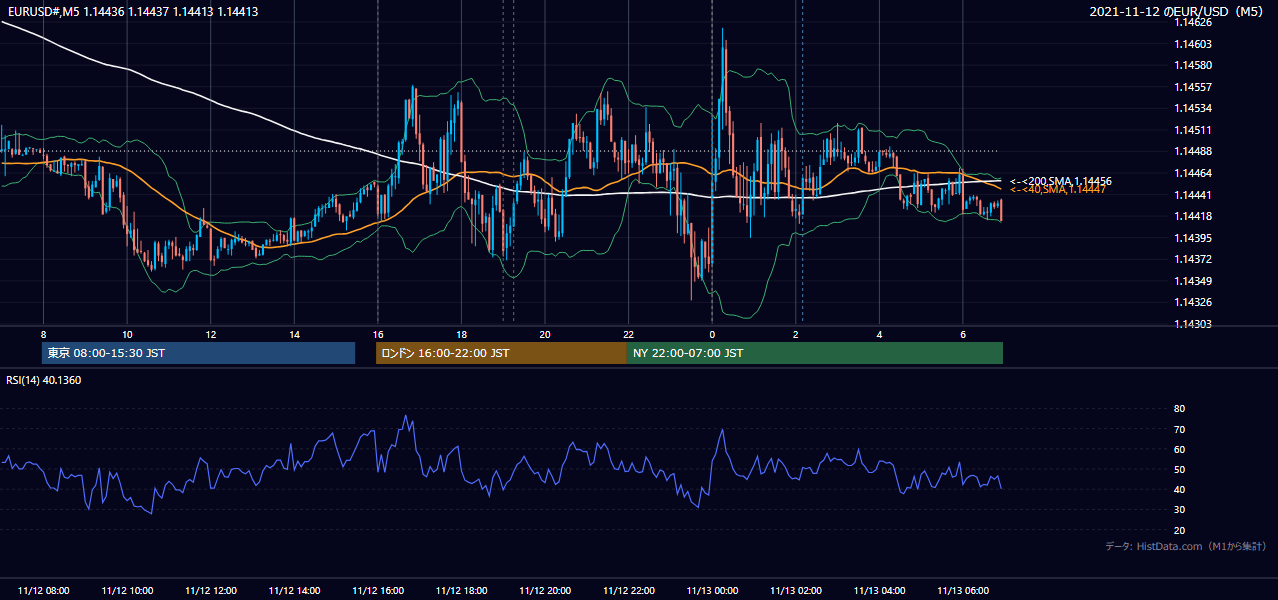The width and height of the screenshot is (1278, 600).
Task: Click price level 1.14488 on price axis
Action: click(x=1193, y=151)
